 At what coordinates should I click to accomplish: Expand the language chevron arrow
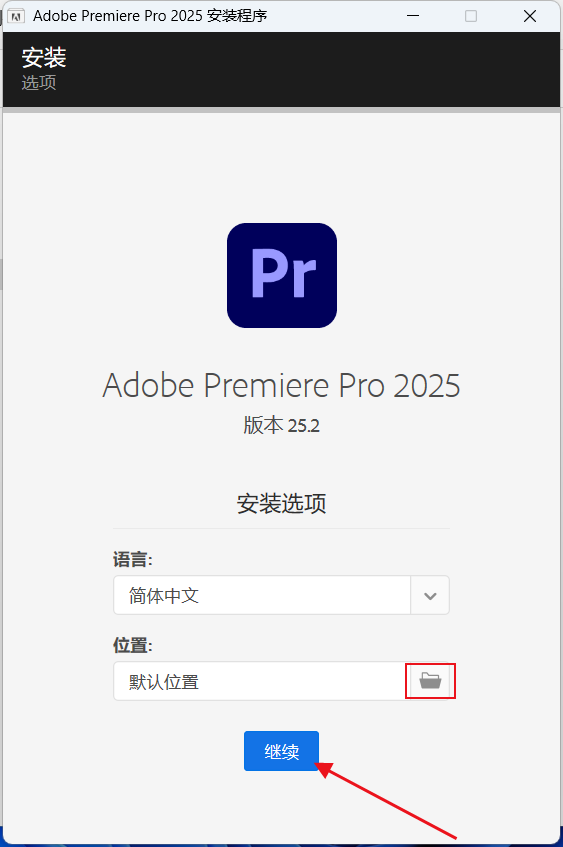point(430,595)
